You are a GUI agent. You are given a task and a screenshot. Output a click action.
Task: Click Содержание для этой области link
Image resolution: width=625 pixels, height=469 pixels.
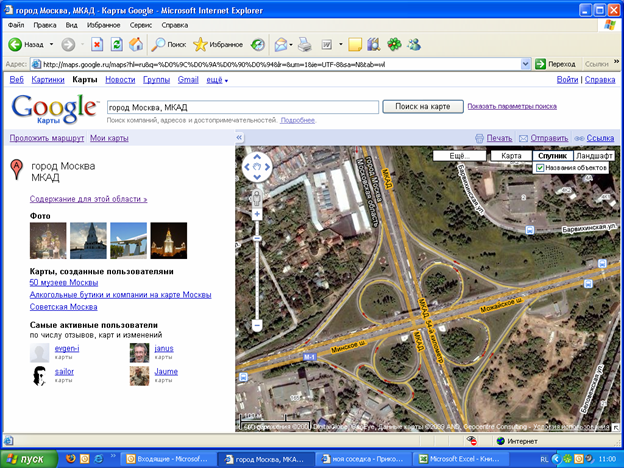pyautogui.click(x=88, y=199)
